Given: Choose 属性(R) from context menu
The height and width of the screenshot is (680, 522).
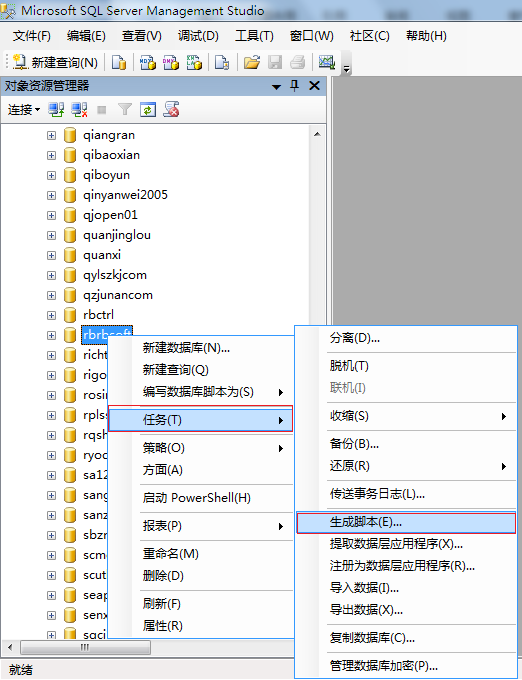Looking at the screenshot, I should [x=201, y=626].
